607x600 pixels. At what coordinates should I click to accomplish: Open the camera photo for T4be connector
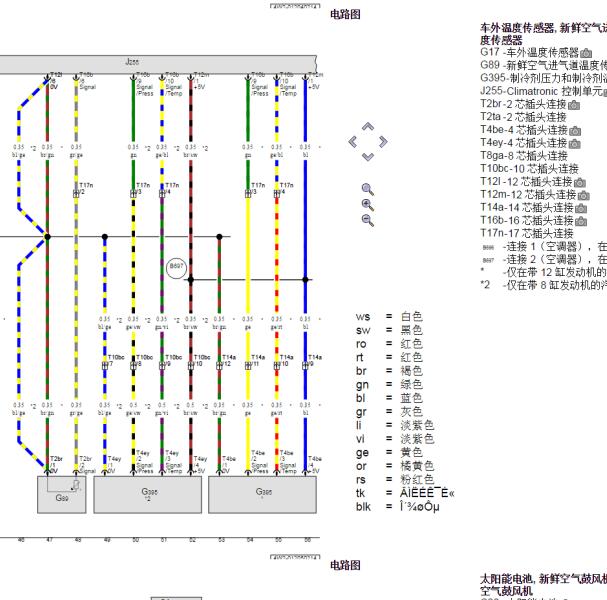click(x=575, y=131)
